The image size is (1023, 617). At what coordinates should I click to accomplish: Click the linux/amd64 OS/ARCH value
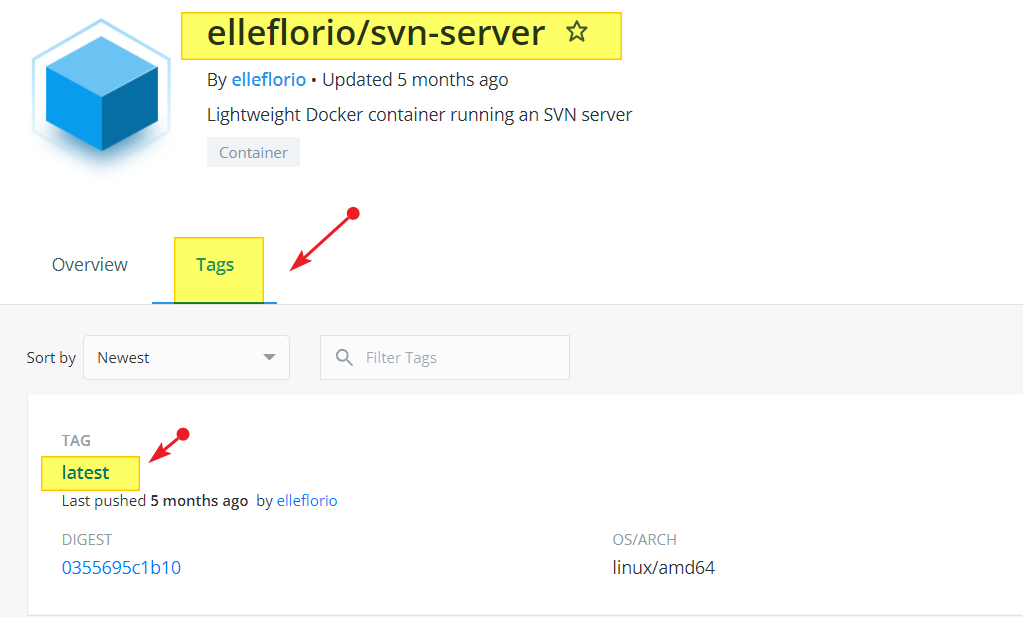664,567
